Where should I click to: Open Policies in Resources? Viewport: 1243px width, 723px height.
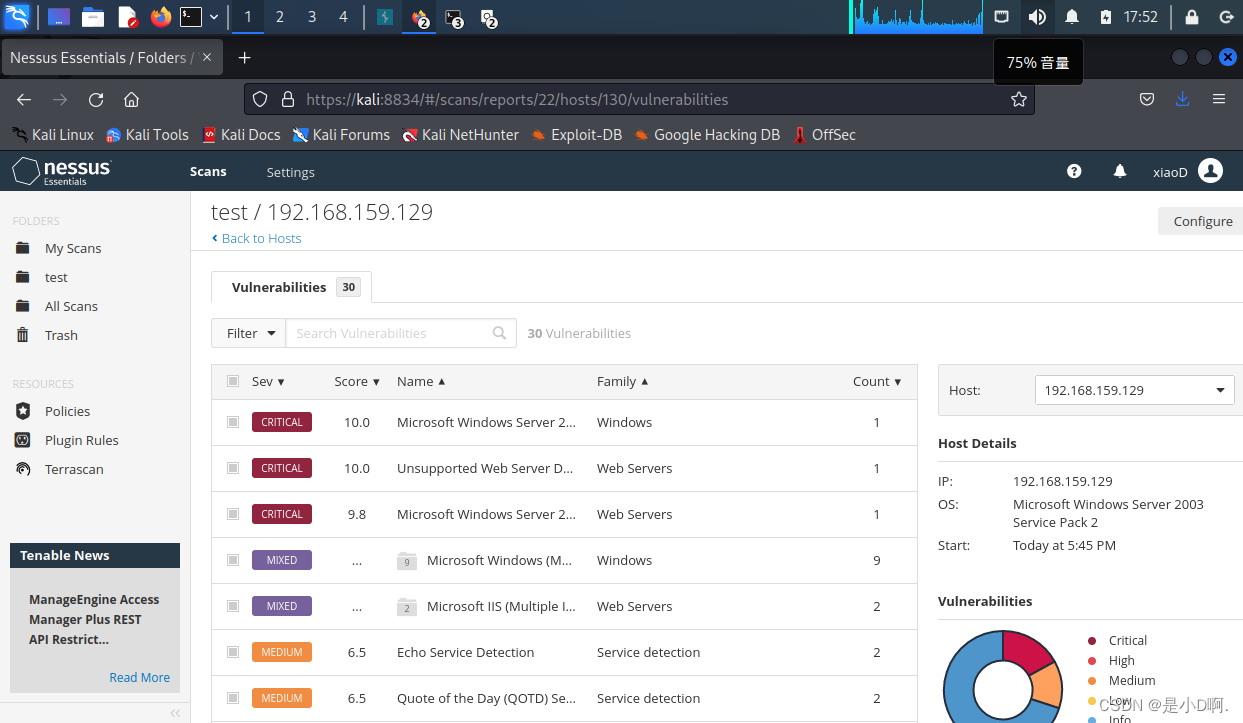click(x=67, y=411)
